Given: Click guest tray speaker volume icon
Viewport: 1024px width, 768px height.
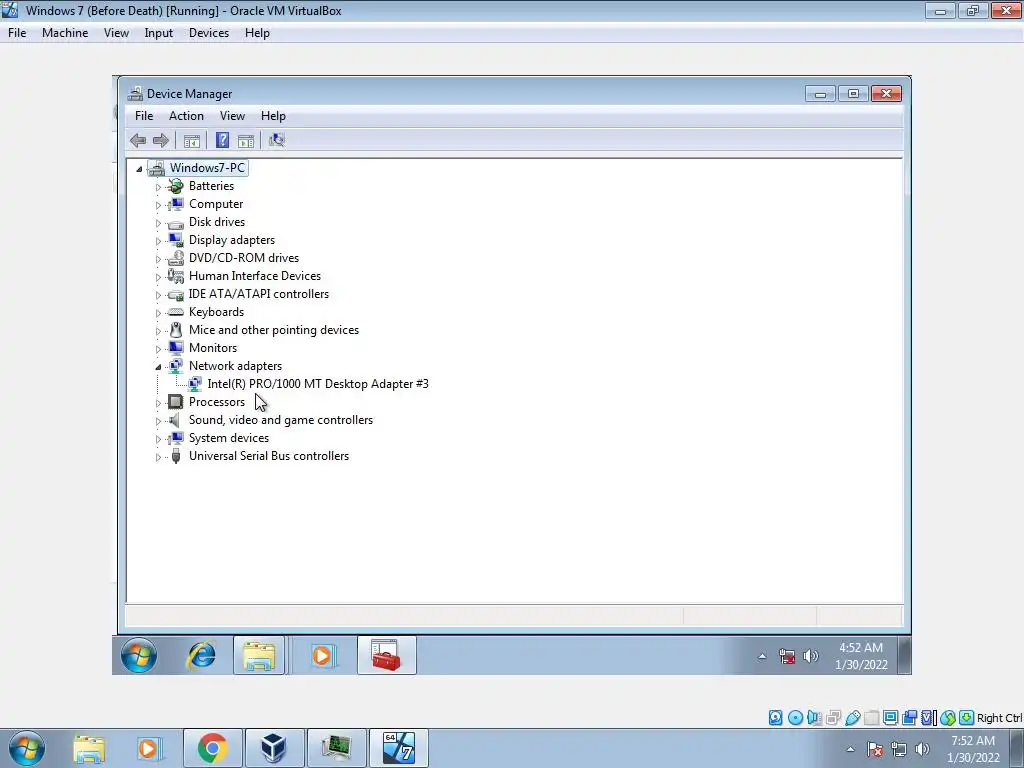Looking at the screenshot, I should (810, 656).
